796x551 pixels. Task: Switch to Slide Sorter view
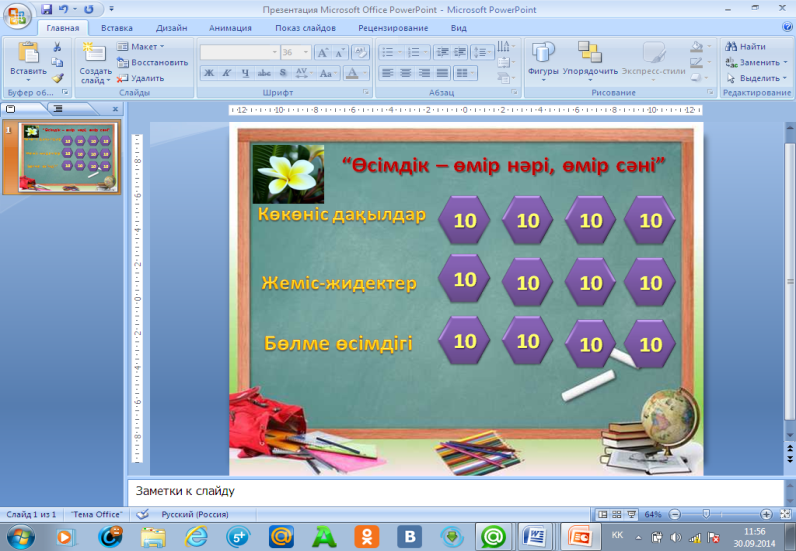(x=617, y=514)
